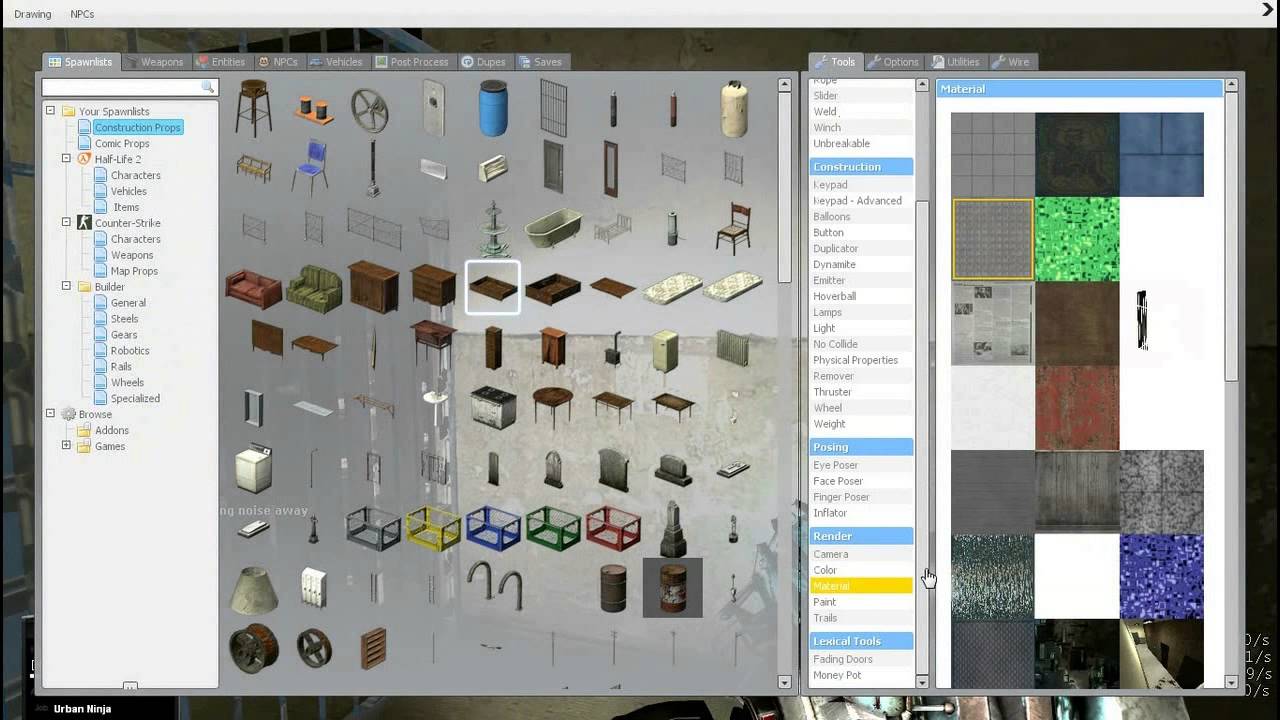Image resolution: width=1280 pixels, height=720 pixels.
Task: Switch to the Vehicles tab
Action: tap(337, 62)
